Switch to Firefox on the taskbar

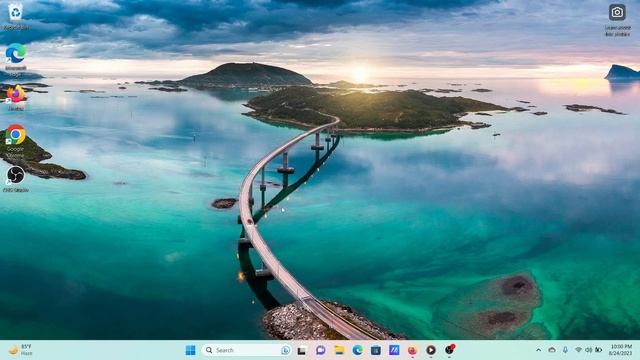click(x=412, y=350)
